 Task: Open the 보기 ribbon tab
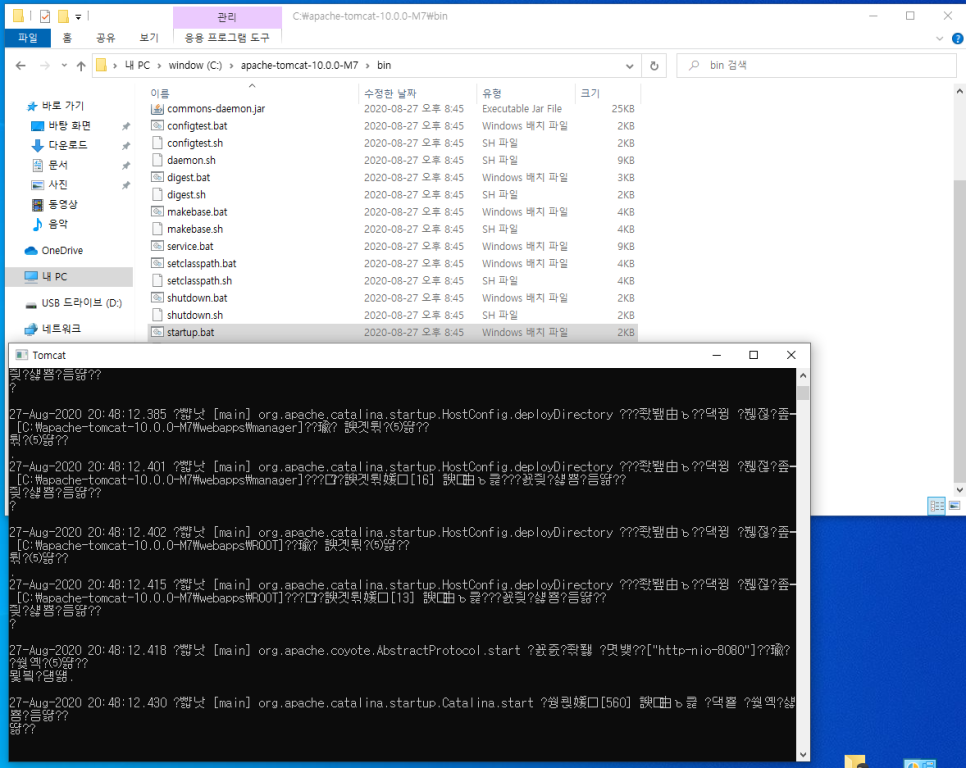149,38
